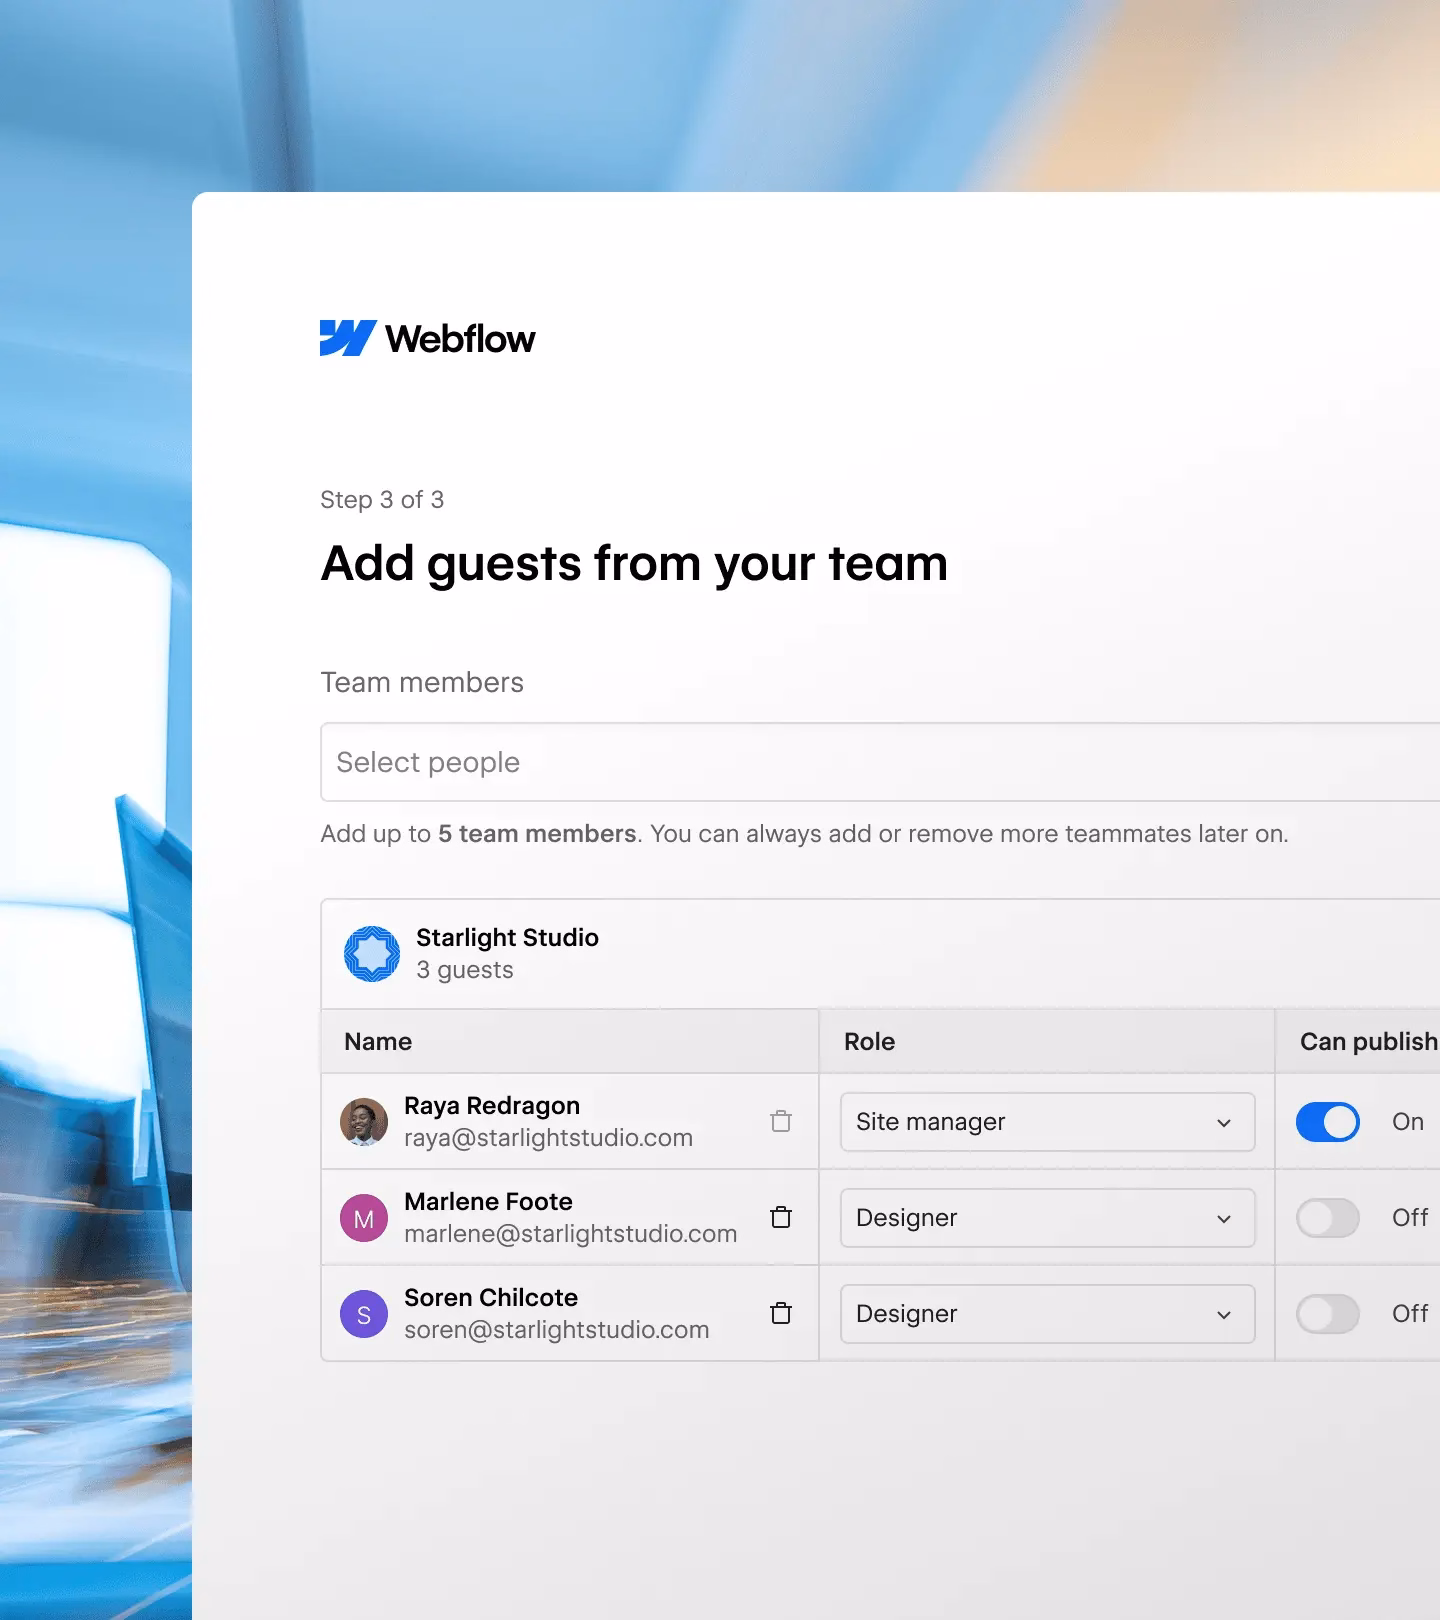Image resolution: width=1440 pixels, height=1620 pixels.
Task: Turn on publish toggle for Soren Chilcote
Action: (x=1327, y=1314)
